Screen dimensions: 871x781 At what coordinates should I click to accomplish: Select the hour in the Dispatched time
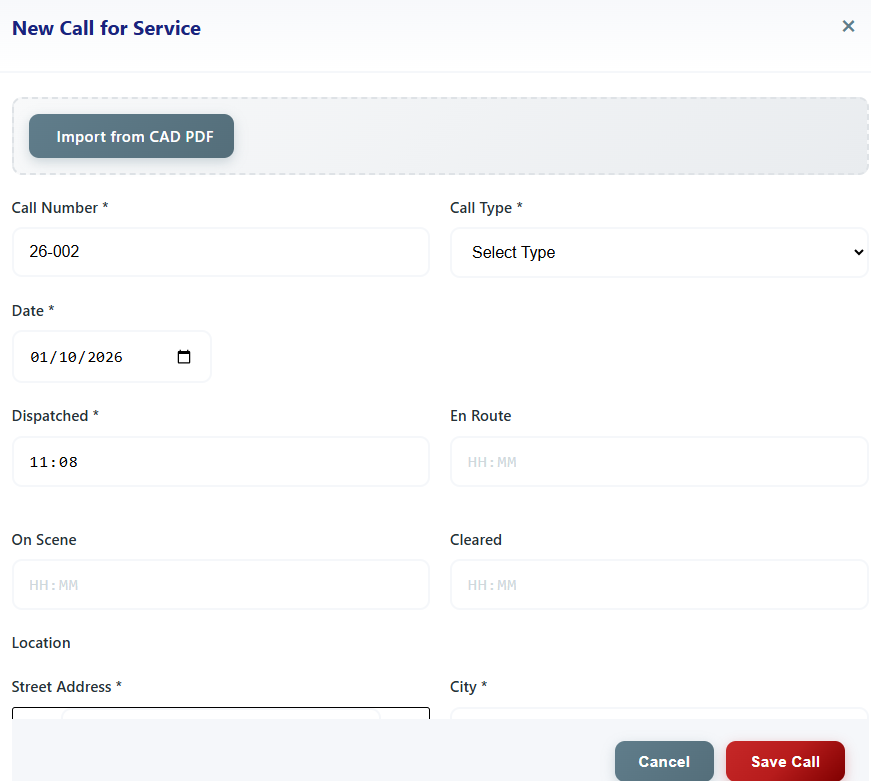point(39,462)
